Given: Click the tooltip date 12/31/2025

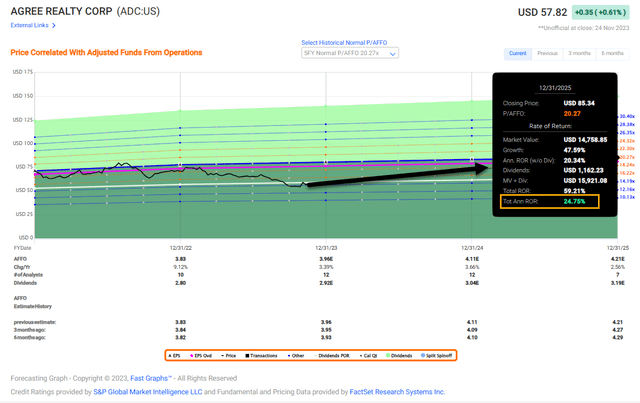Looking at the screenshot, I should click(555, 88).
